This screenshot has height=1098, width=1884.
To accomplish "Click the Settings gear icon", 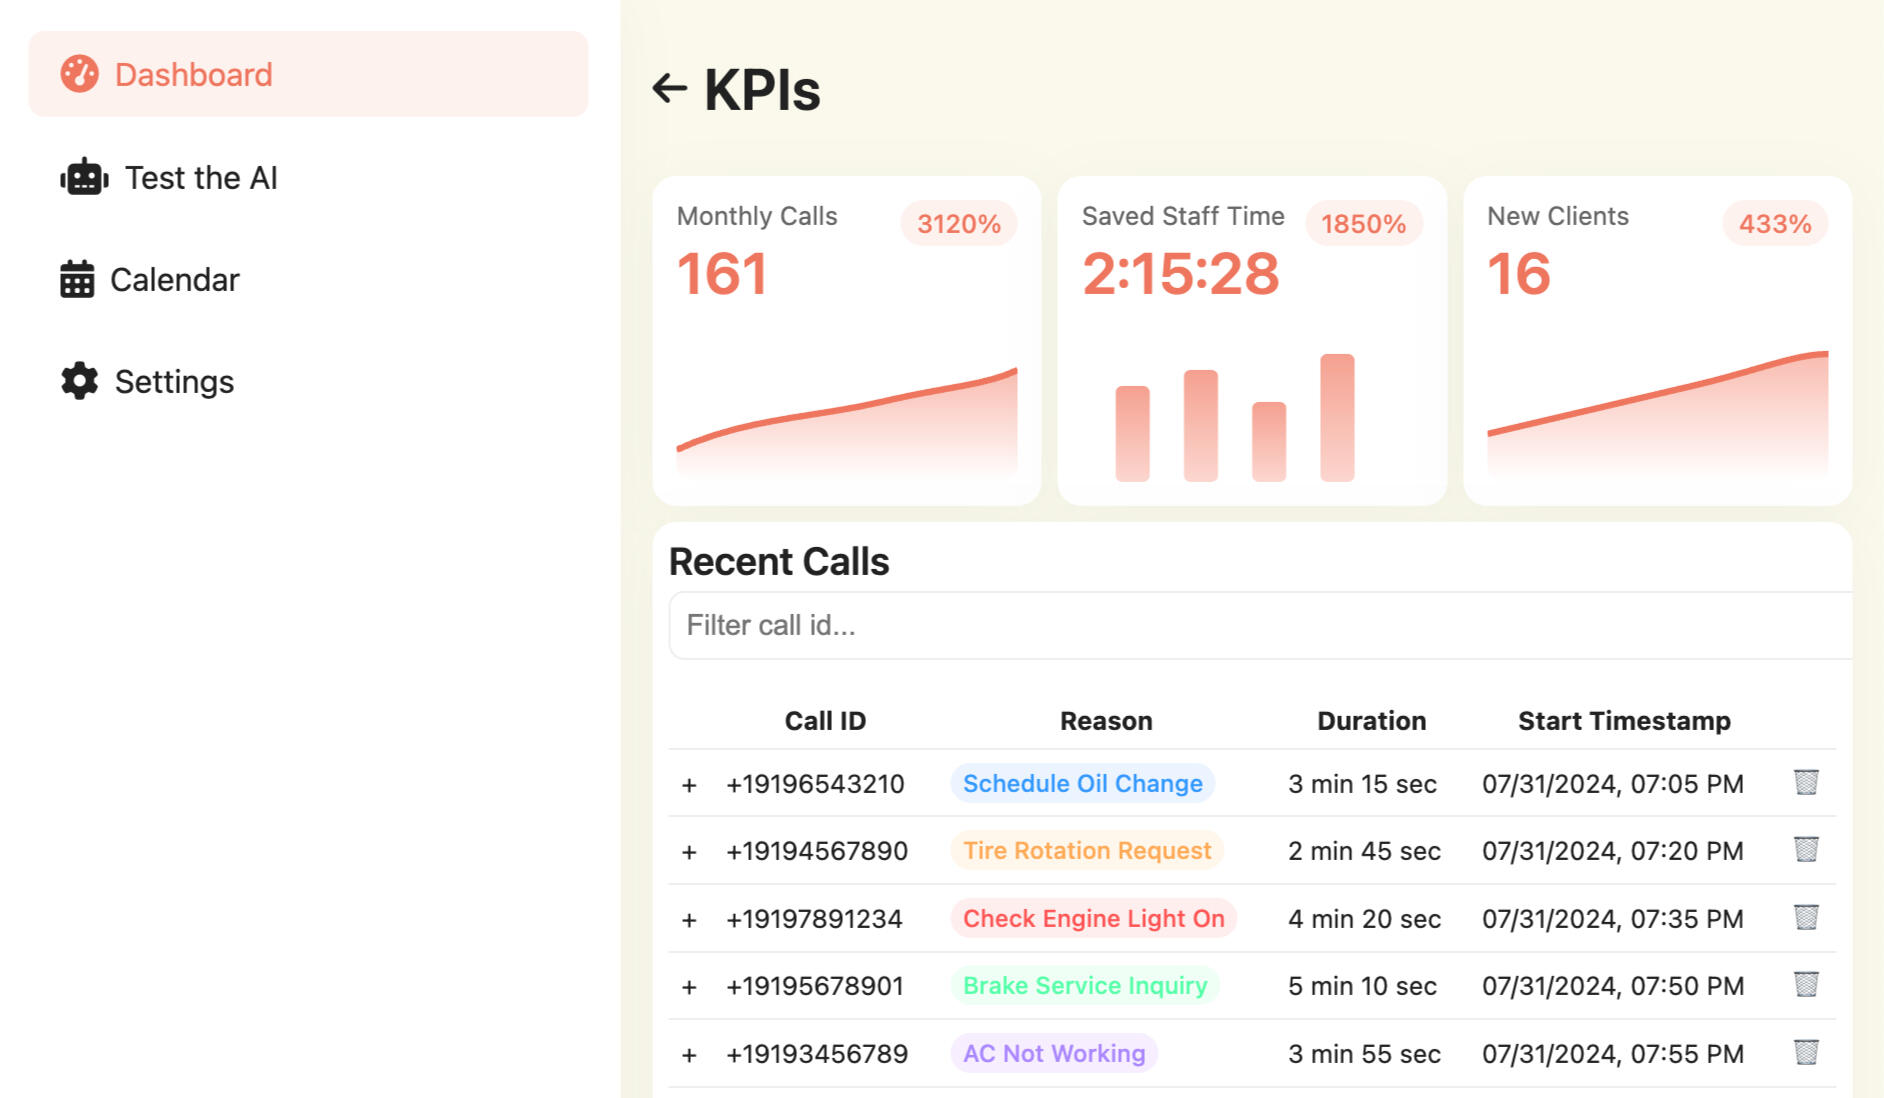I will (79, 381).
